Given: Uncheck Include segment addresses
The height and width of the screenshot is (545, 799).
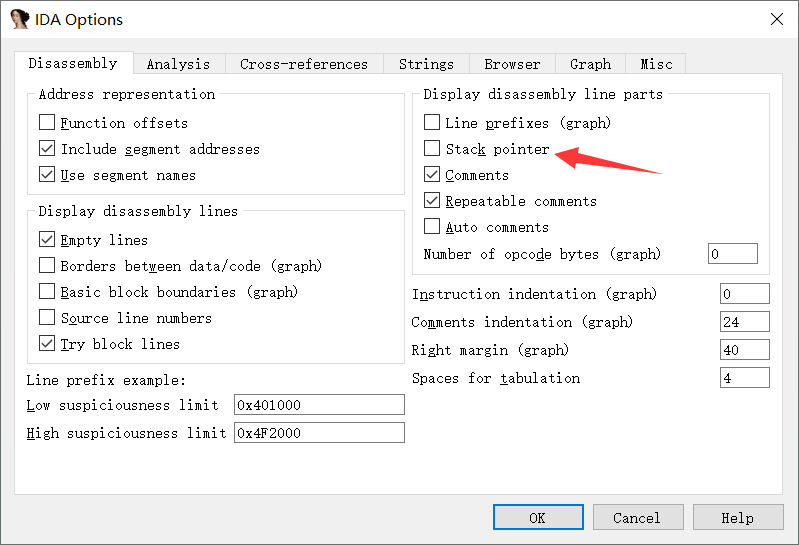Looking at the screenshot, I should 47,149.
